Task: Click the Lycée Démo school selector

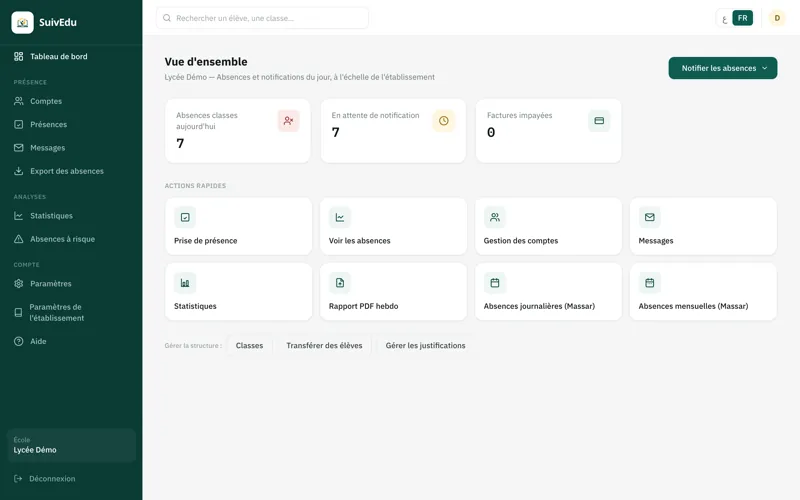Action: [x=71, y=445]
